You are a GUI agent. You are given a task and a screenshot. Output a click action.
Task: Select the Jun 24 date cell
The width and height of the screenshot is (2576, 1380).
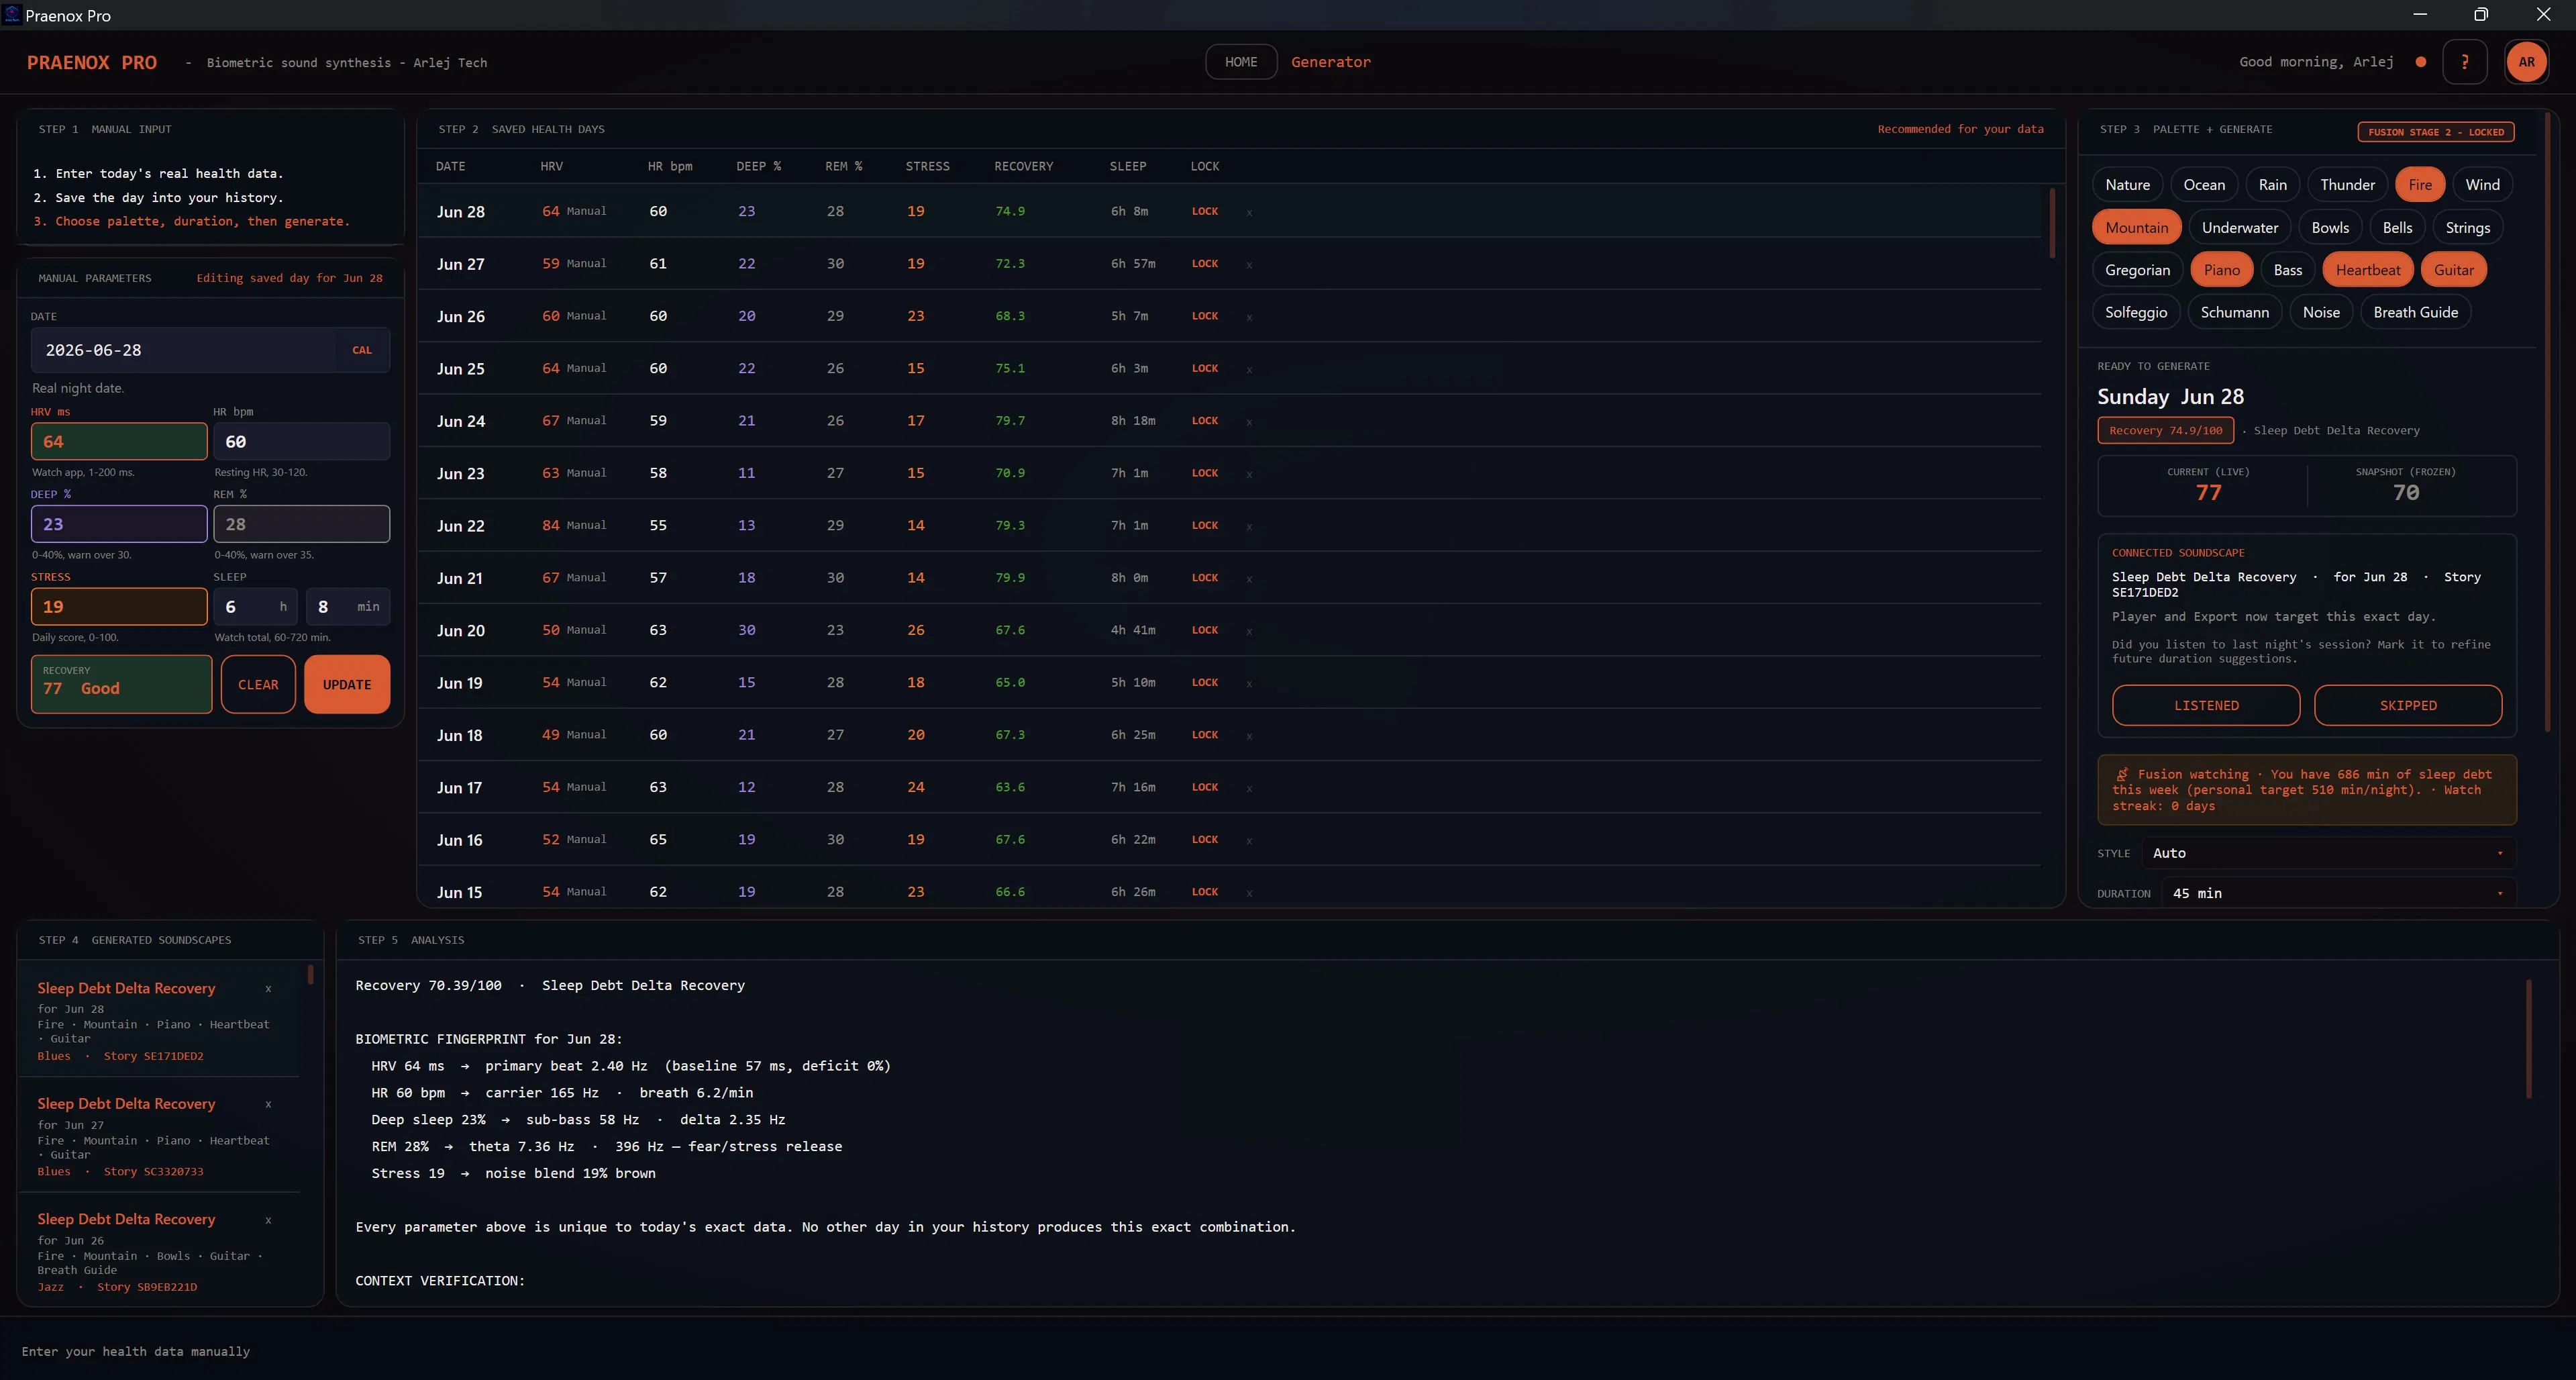click(460, 421)
